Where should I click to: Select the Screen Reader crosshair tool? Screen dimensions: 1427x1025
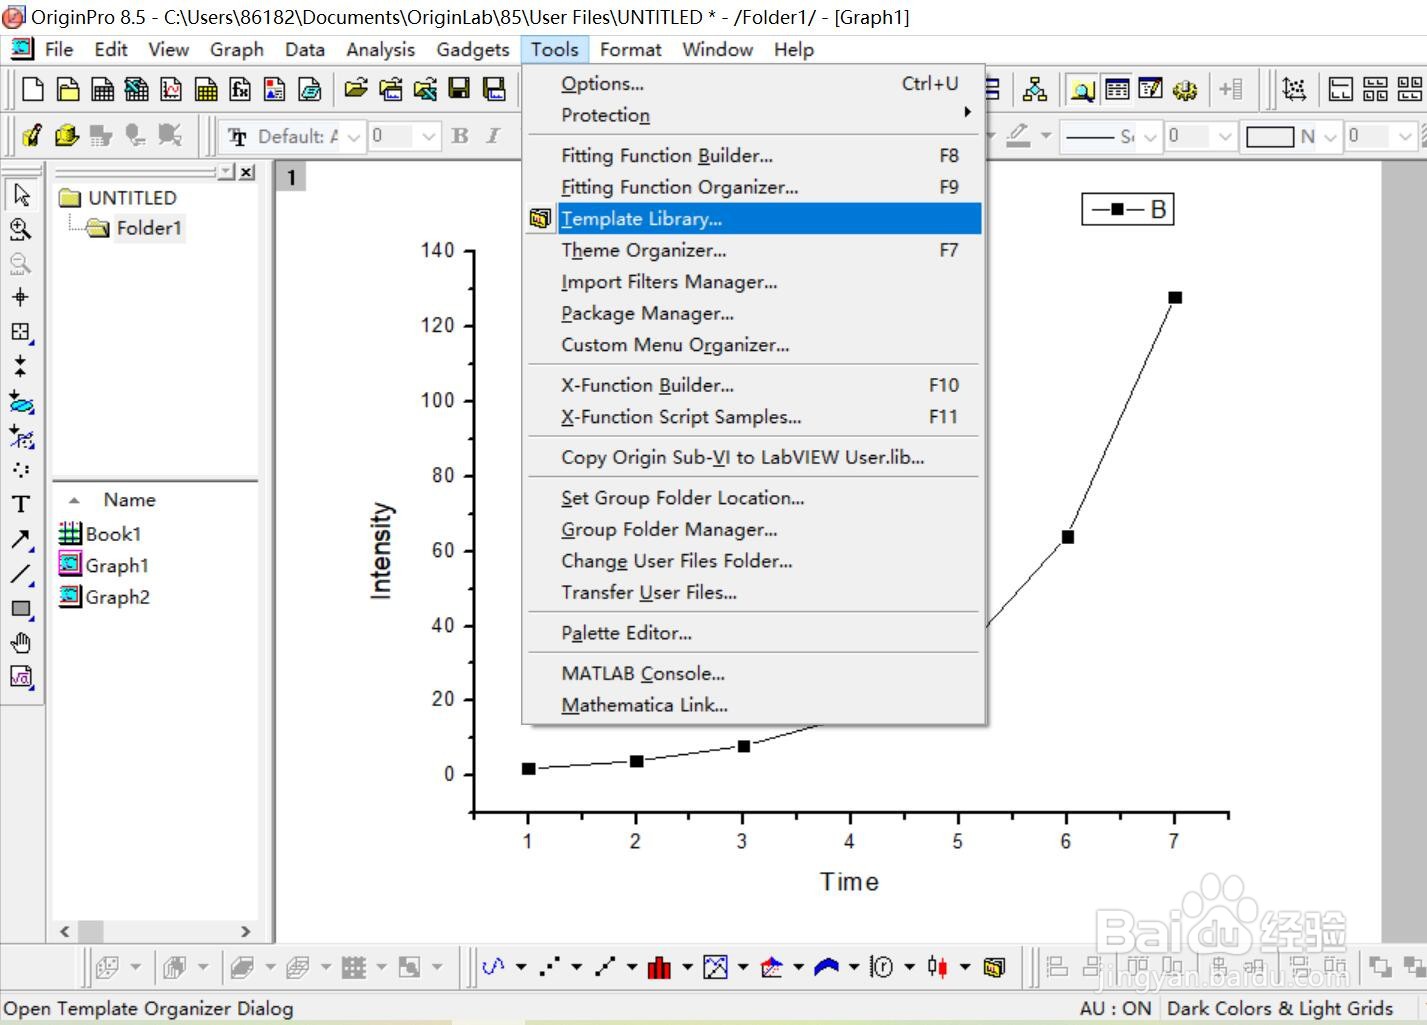[21, 297]
